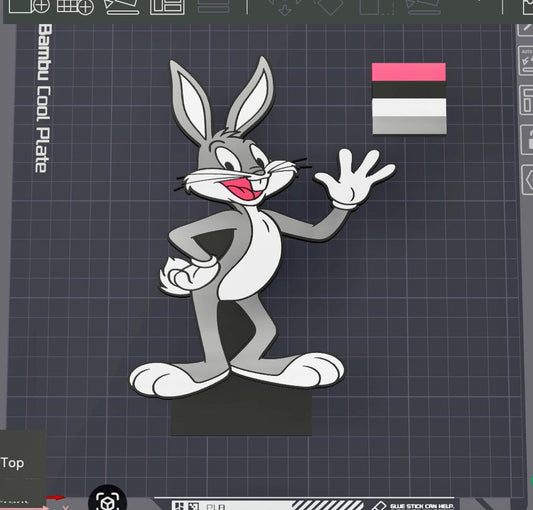Click the Top face of view cube
Viewport: 533px width, 510px height.
coord(13,463)
